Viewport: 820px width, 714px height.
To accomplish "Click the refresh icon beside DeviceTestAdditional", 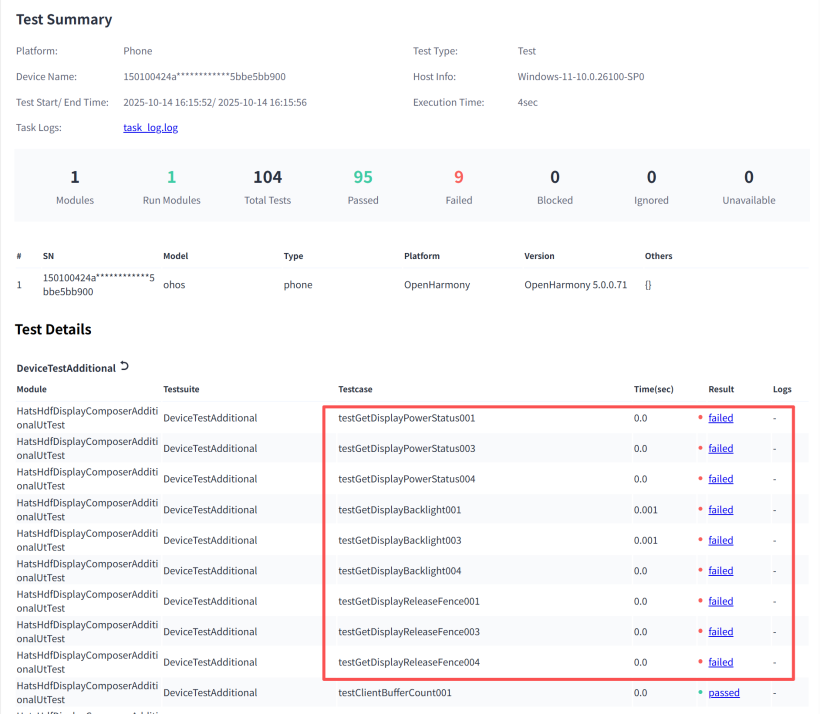I will pyautogui.click(x=124, y=366).
